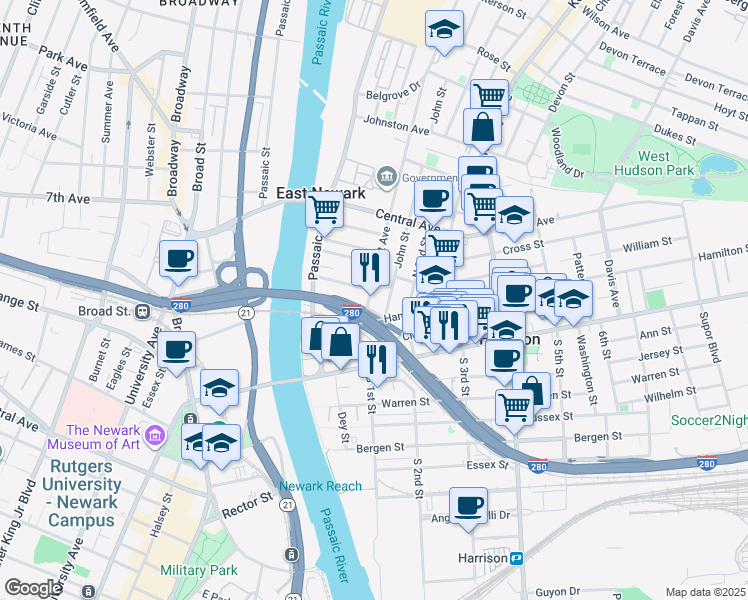Click the Harrison PATH station icon

point(517,559)
